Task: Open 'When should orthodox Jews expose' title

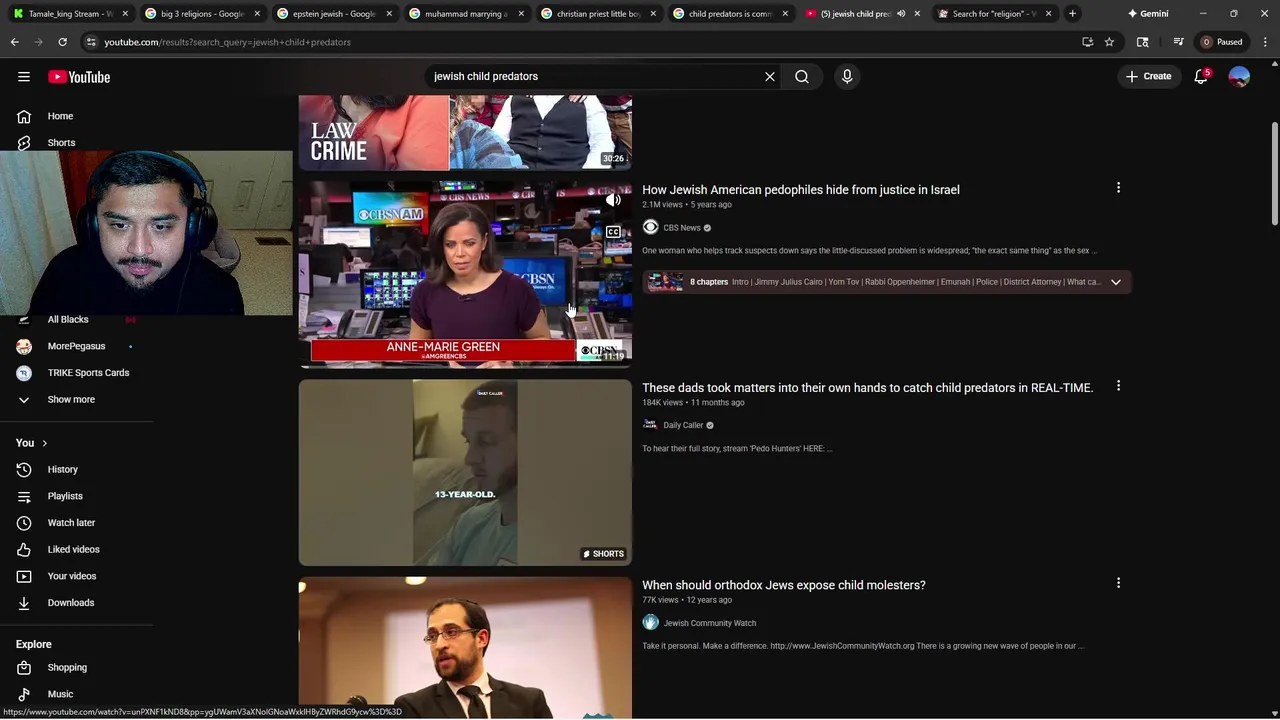Action: point(783,585)
